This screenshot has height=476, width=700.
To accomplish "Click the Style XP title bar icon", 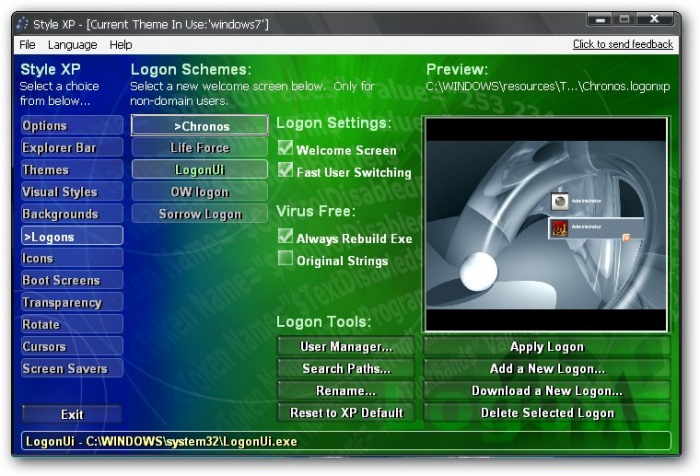I will pyautogui.click(x=22, y=24).
